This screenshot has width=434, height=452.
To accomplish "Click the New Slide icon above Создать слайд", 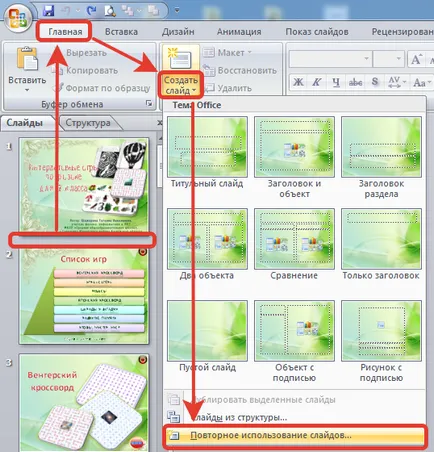I will [180, 58].
